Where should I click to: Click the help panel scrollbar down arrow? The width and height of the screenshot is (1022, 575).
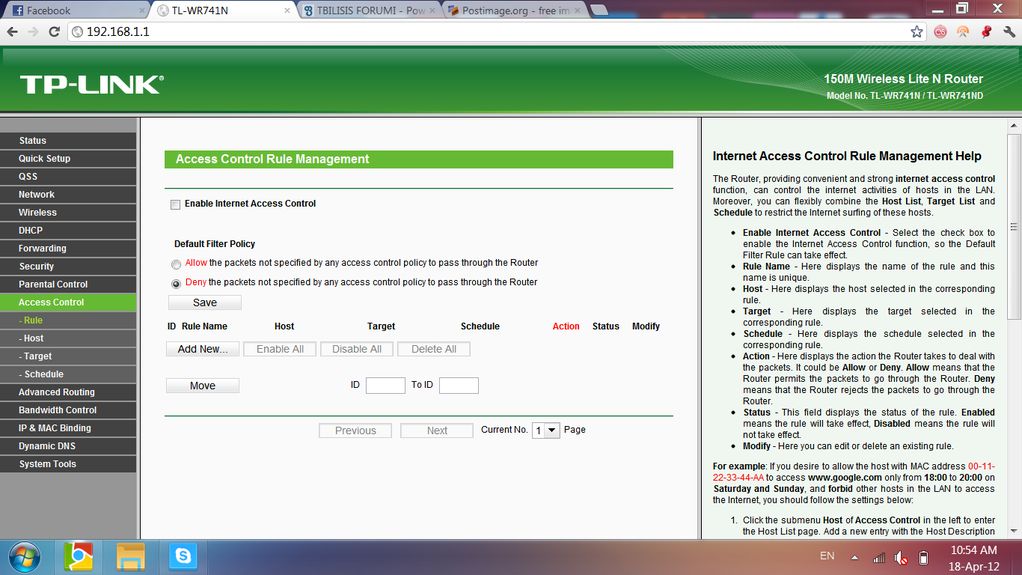1014,531
